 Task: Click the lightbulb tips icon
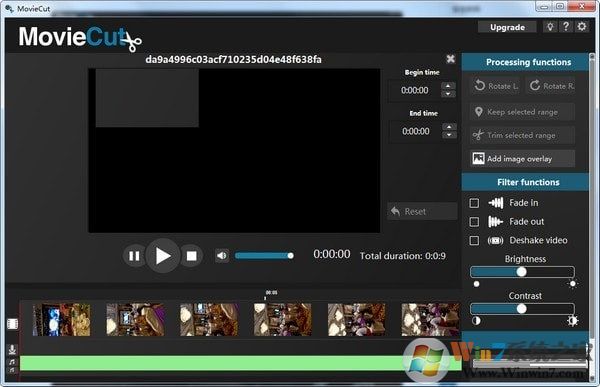tap(550, 27)
